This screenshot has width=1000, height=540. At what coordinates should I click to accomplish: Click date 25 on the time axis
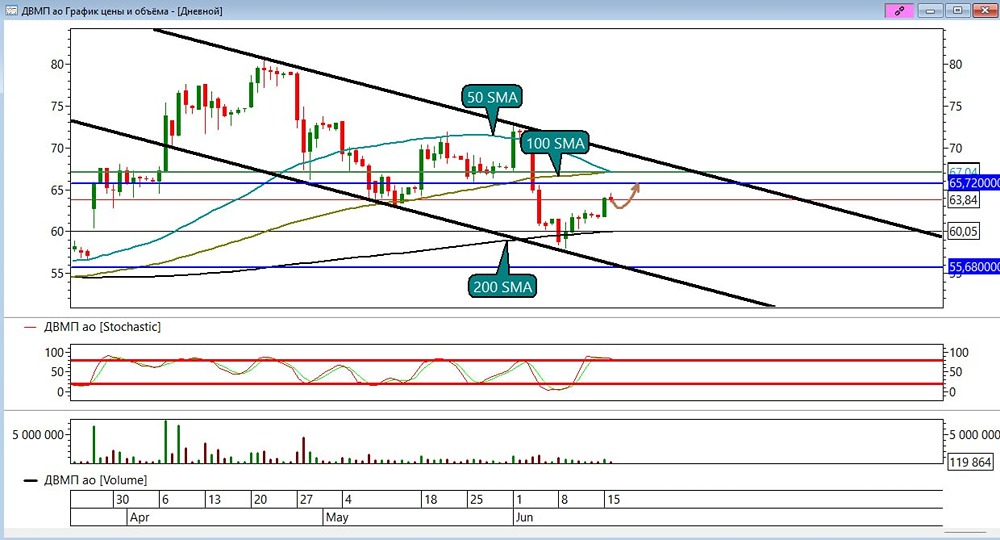[x=476, y=500]
